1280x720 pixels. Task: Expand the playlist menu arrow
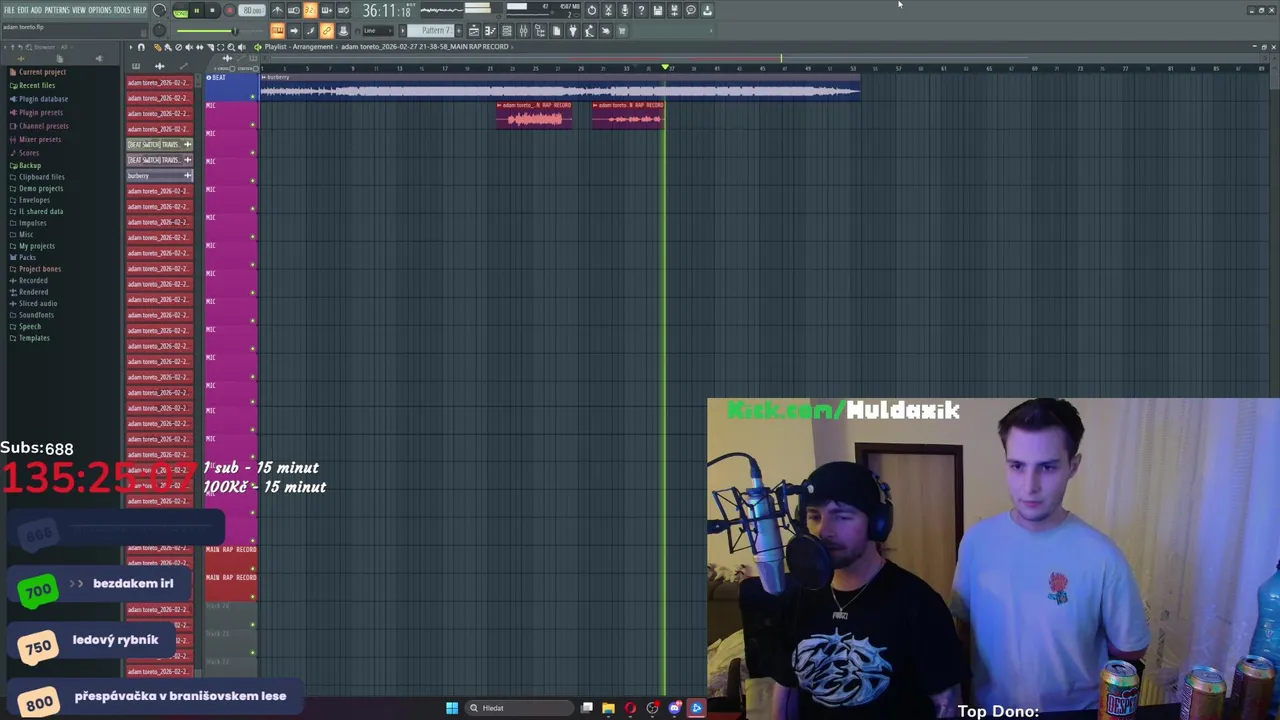coord(131,47)
